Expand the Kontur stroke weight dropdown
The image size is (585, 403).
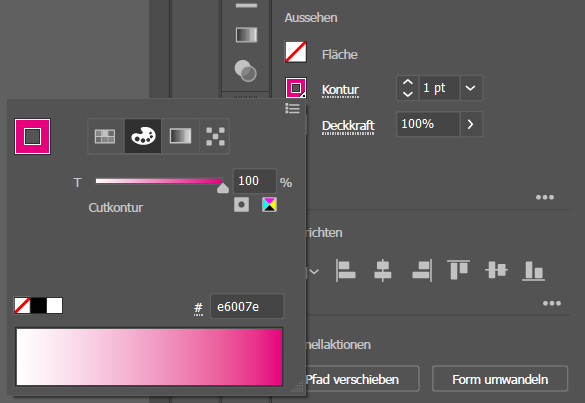471,88
